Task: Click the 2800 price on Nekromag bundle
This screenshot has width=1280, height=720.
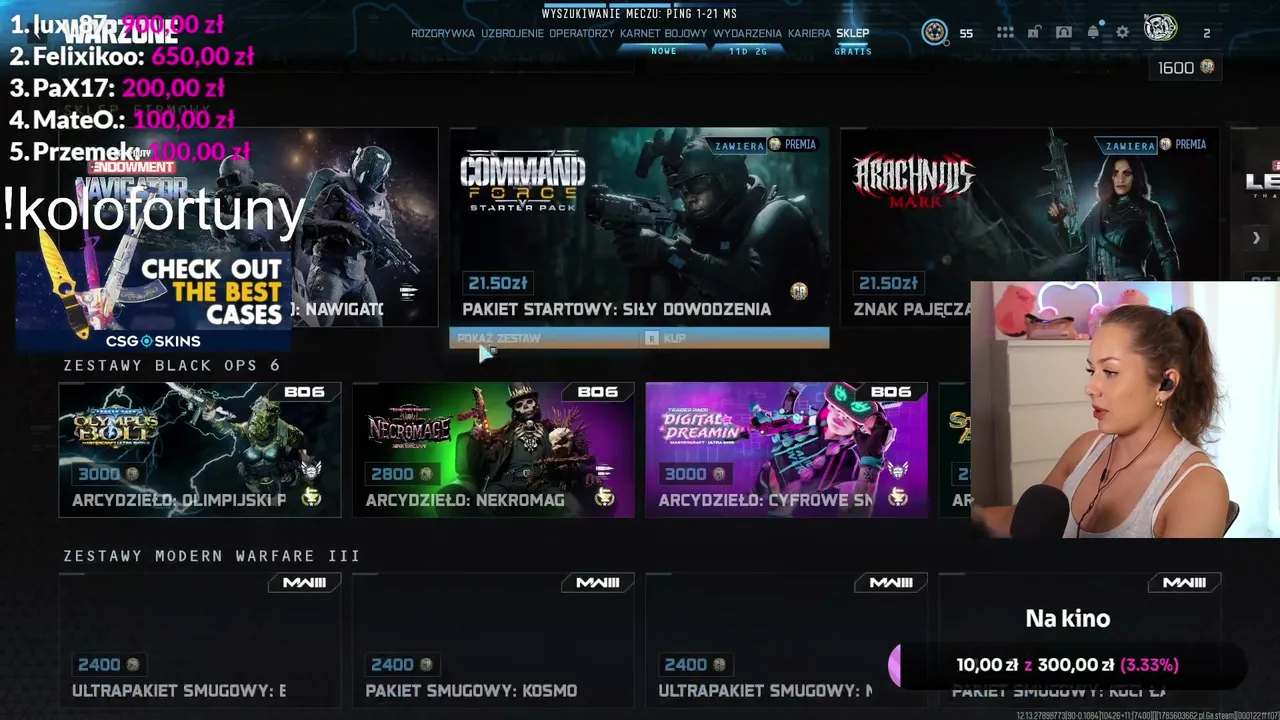Action: coord(401,474)
